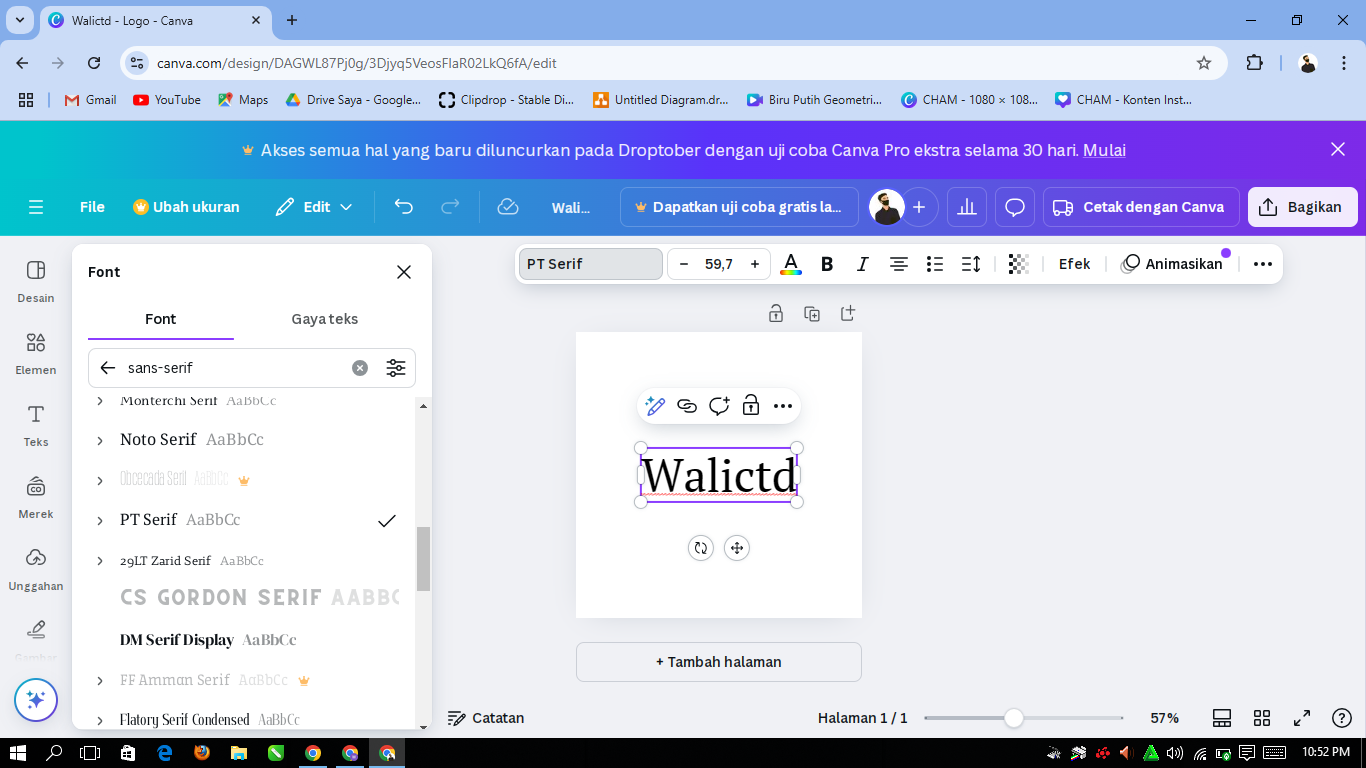
Task: Open Animasikan animation options
Action: pyautogui.click(x=1173, y=264)
